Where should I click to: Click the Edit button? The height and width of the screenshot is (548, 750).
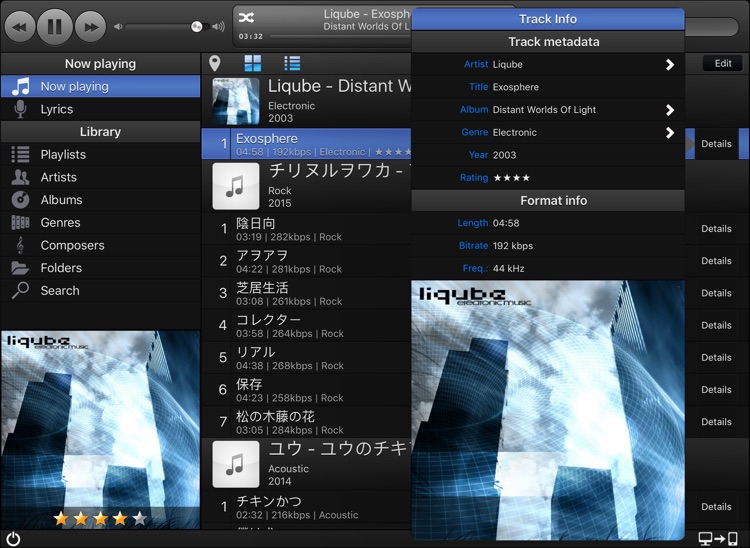[723, 64]
